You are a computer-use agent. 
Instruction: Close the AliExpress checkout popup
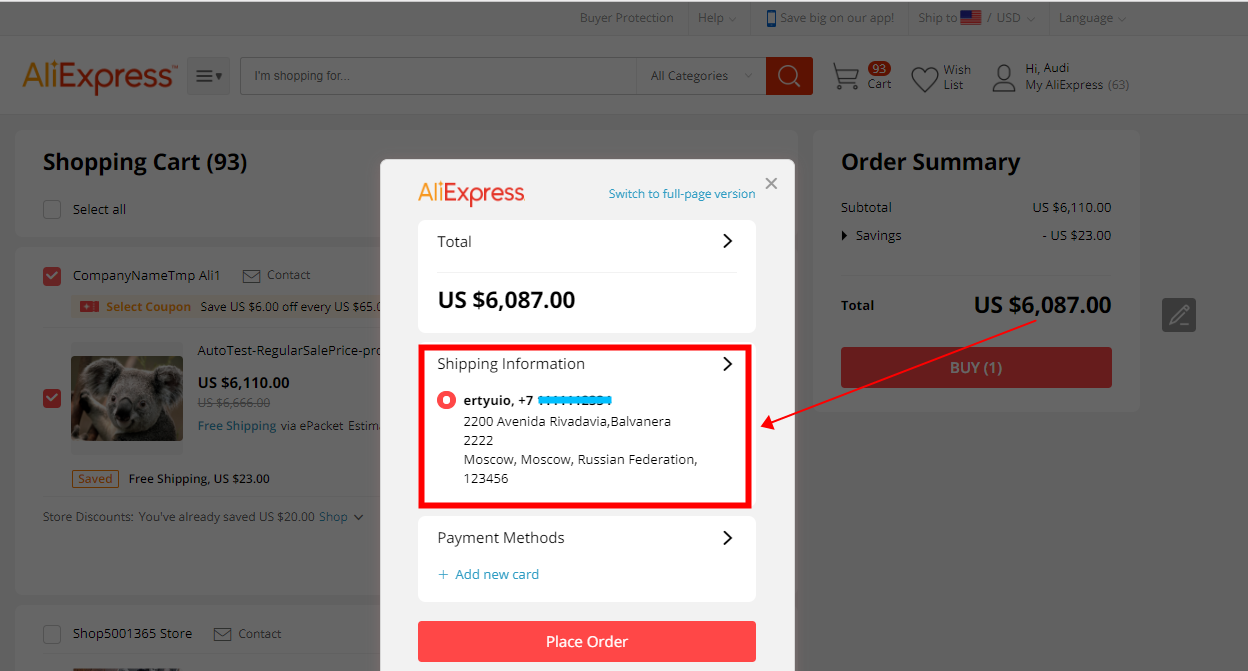click(771, 184)
